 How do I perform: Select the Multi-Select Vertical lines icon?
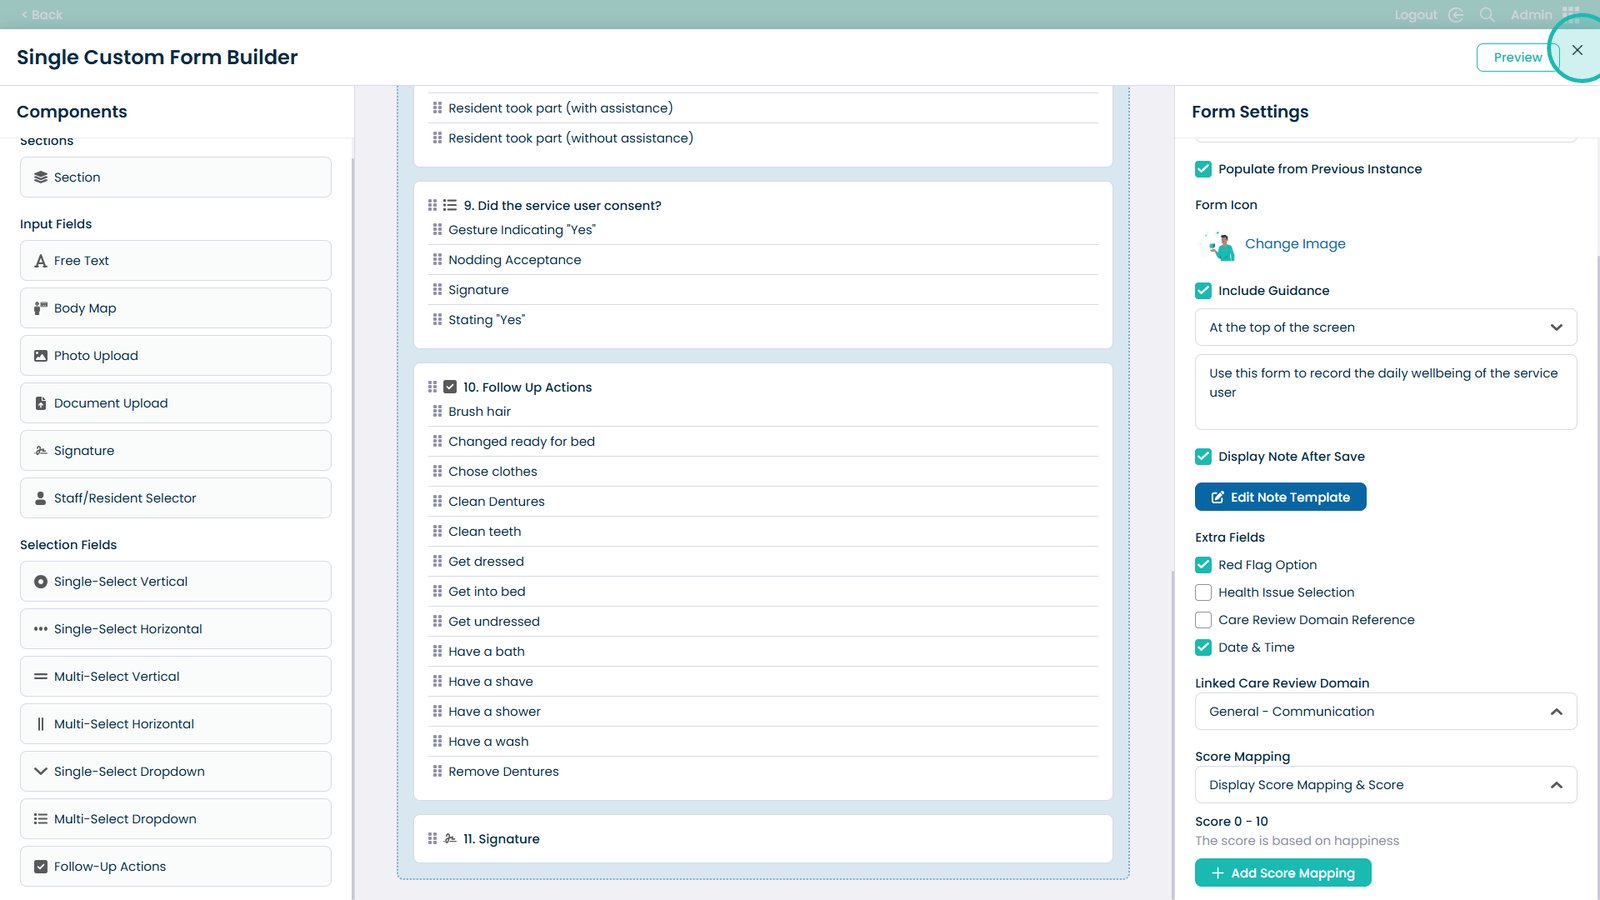pos(41,677)
